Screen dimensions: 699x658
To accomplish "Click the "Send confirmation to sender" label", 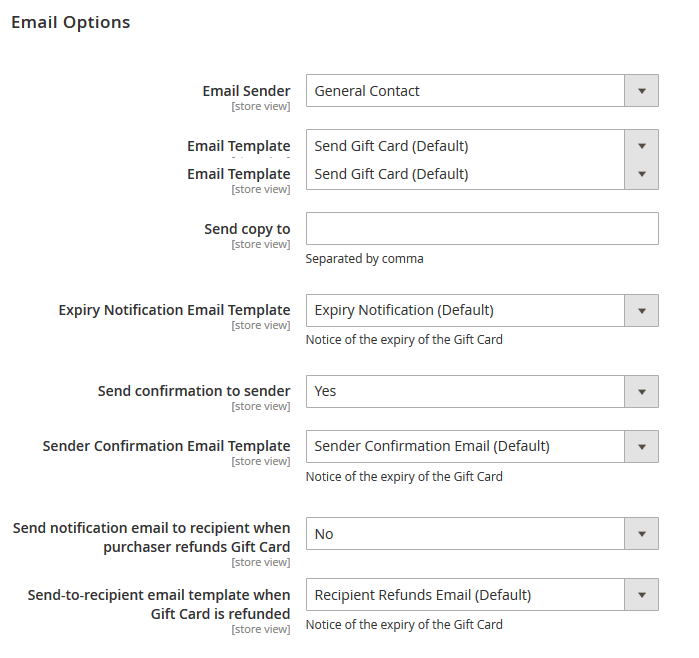I will (194, 391).
